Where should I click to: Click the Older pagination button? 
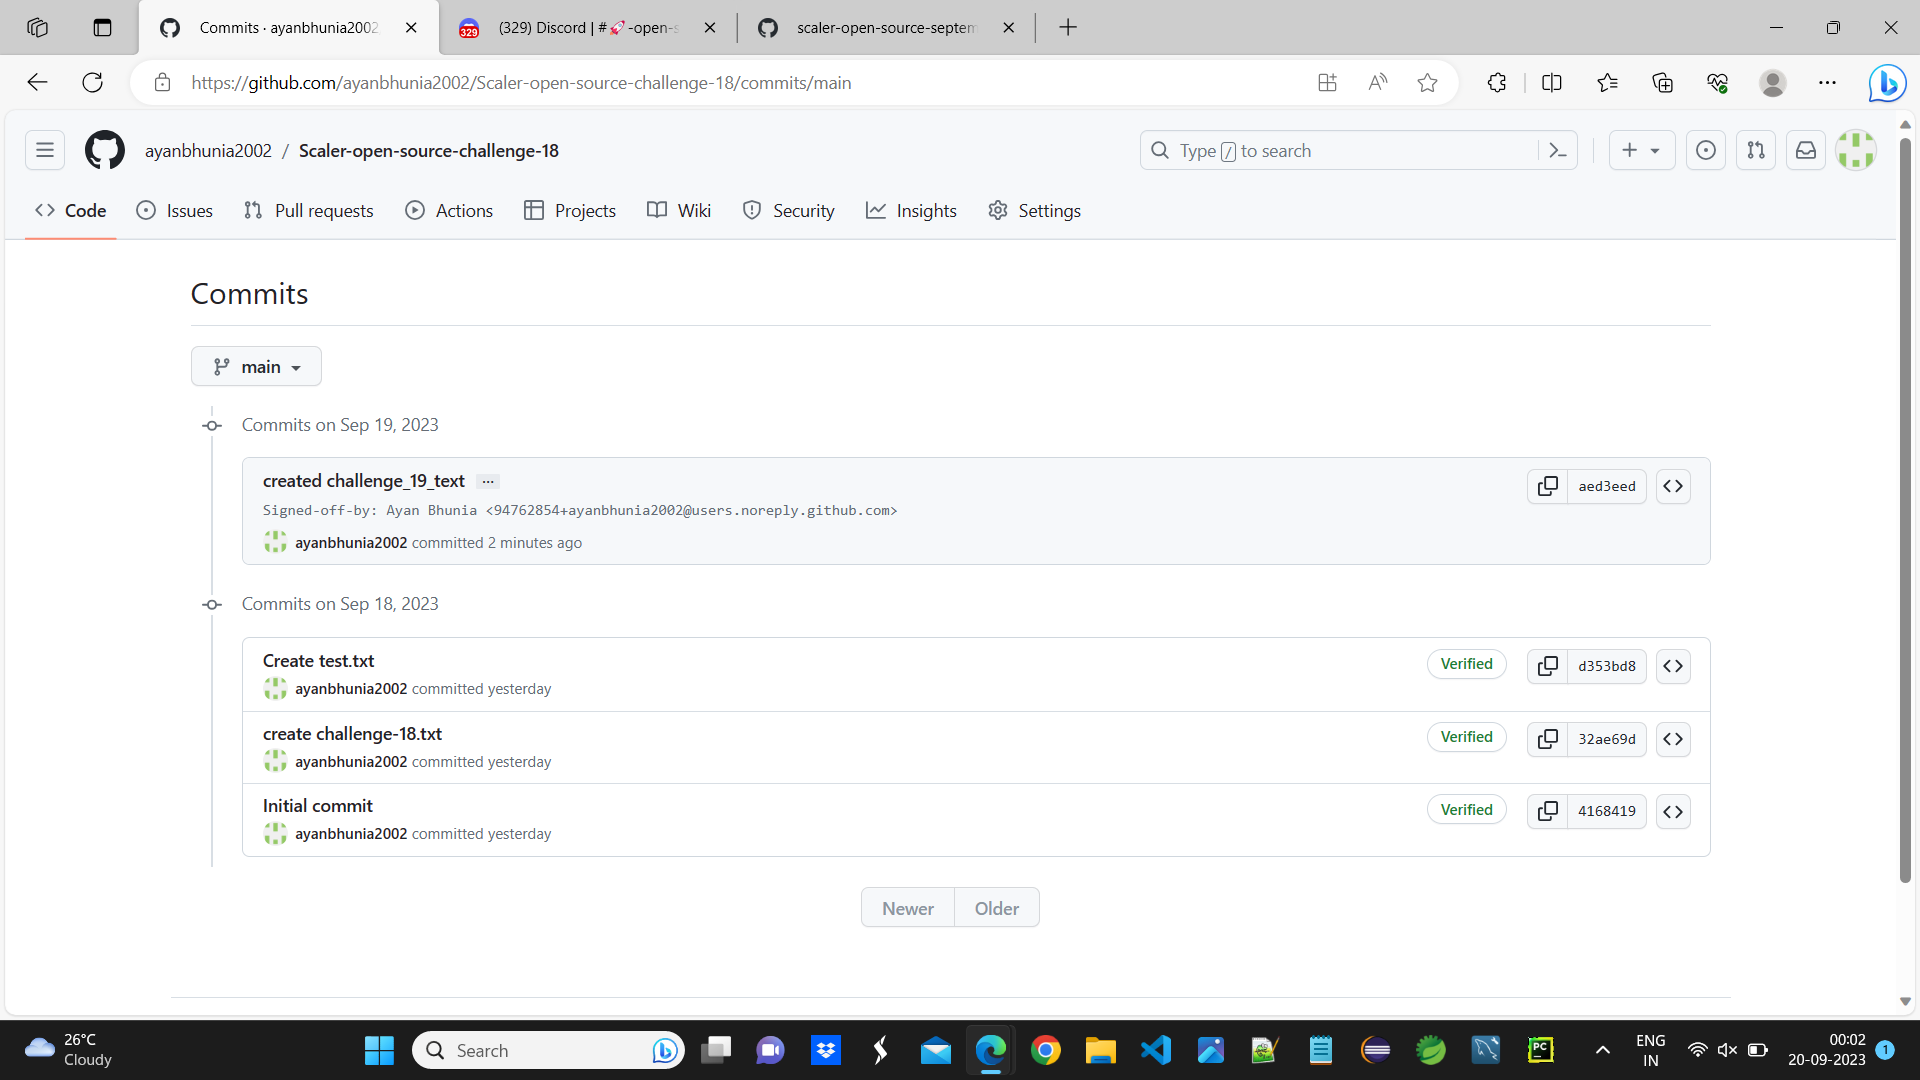pyautogui.click(x=996, y=907)
